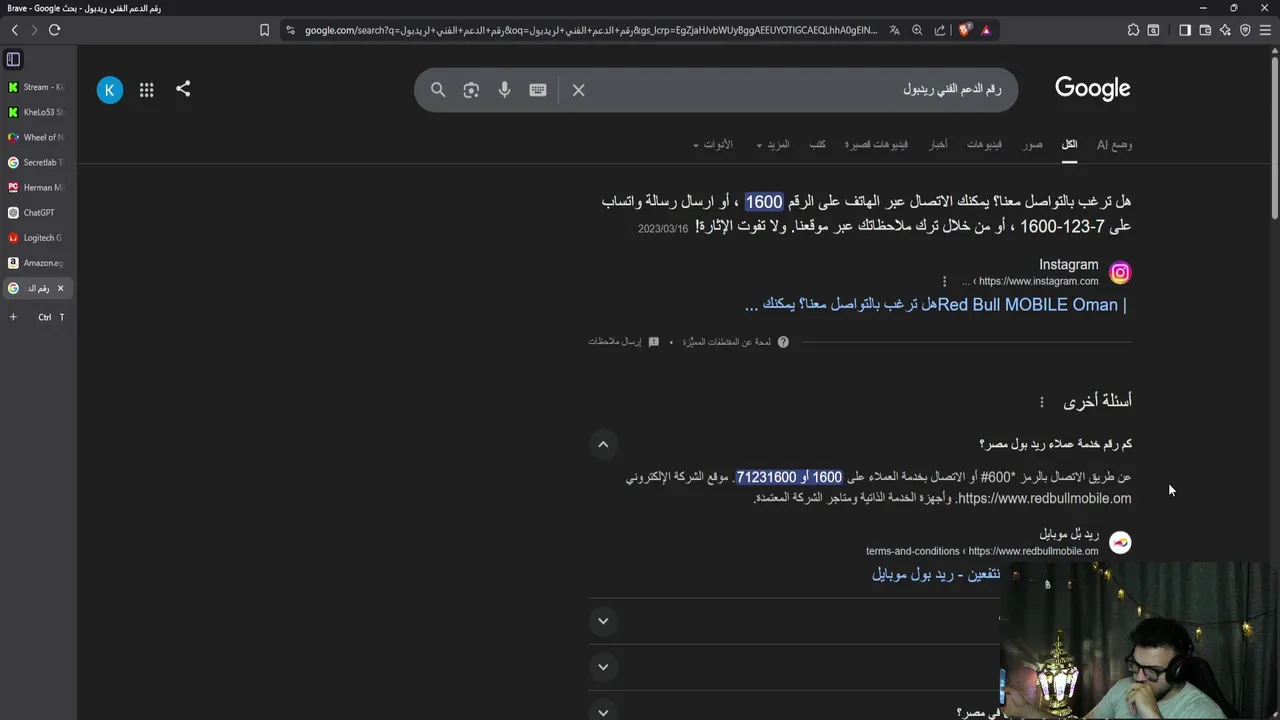Click the 2023/03/16 snippet date
Image resolution: width=1280 pixels, height=720 pixels.
click(x=663, y=229)
